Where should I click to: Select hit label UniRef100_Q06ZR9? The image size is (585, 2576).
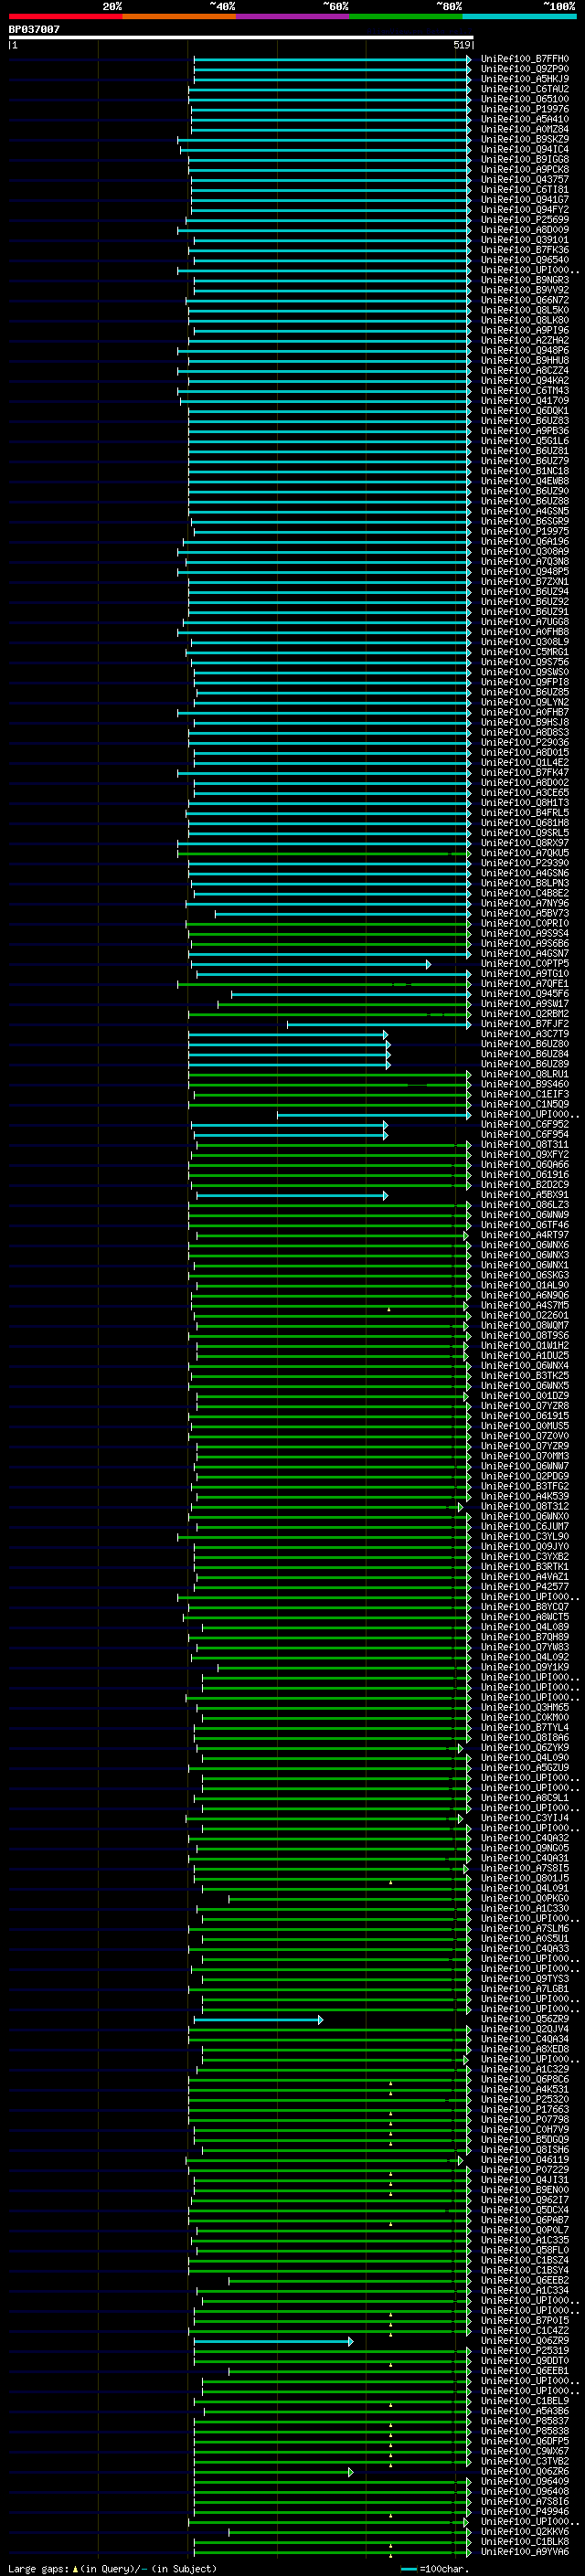coord(525,2340)
